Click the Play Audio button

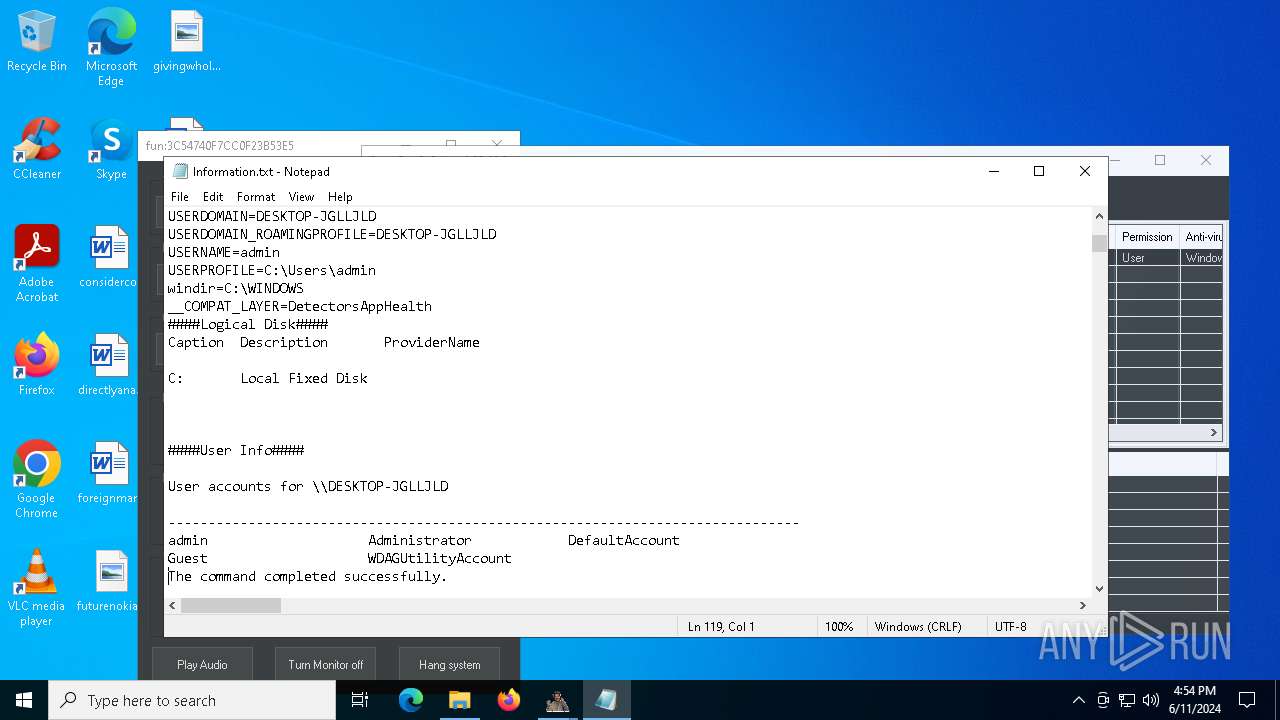coord(202,664)
